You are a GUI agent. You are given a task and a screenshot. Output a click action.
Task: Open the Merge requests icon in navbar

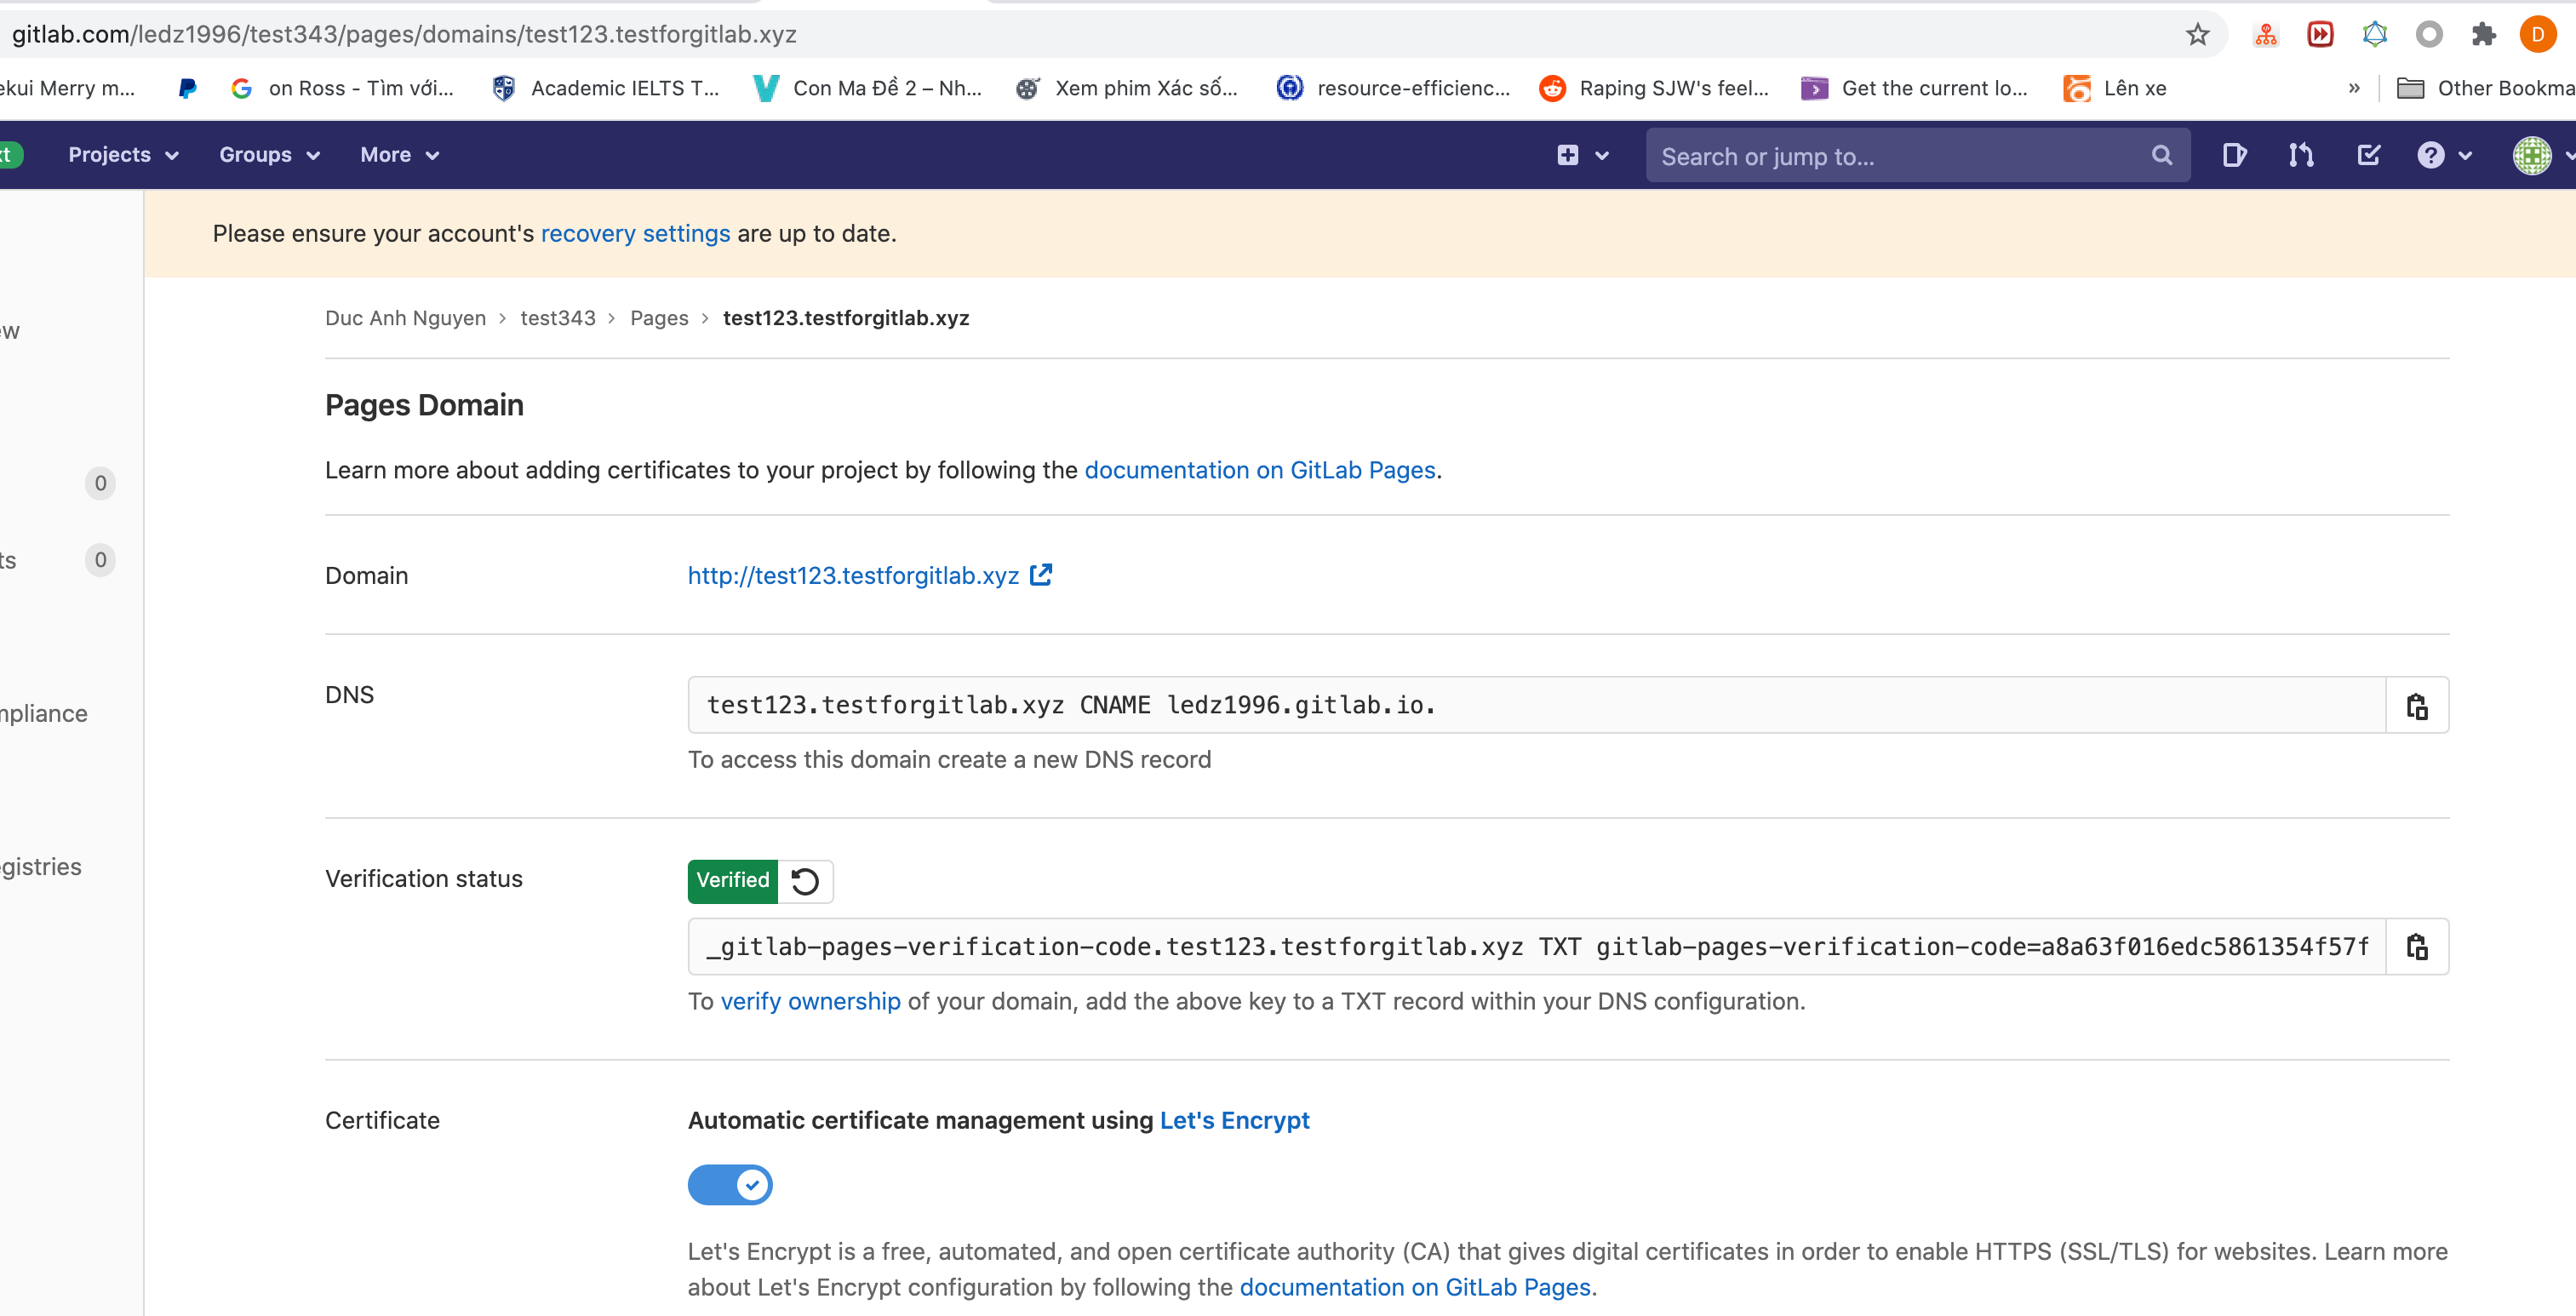tap(2301, 155)
